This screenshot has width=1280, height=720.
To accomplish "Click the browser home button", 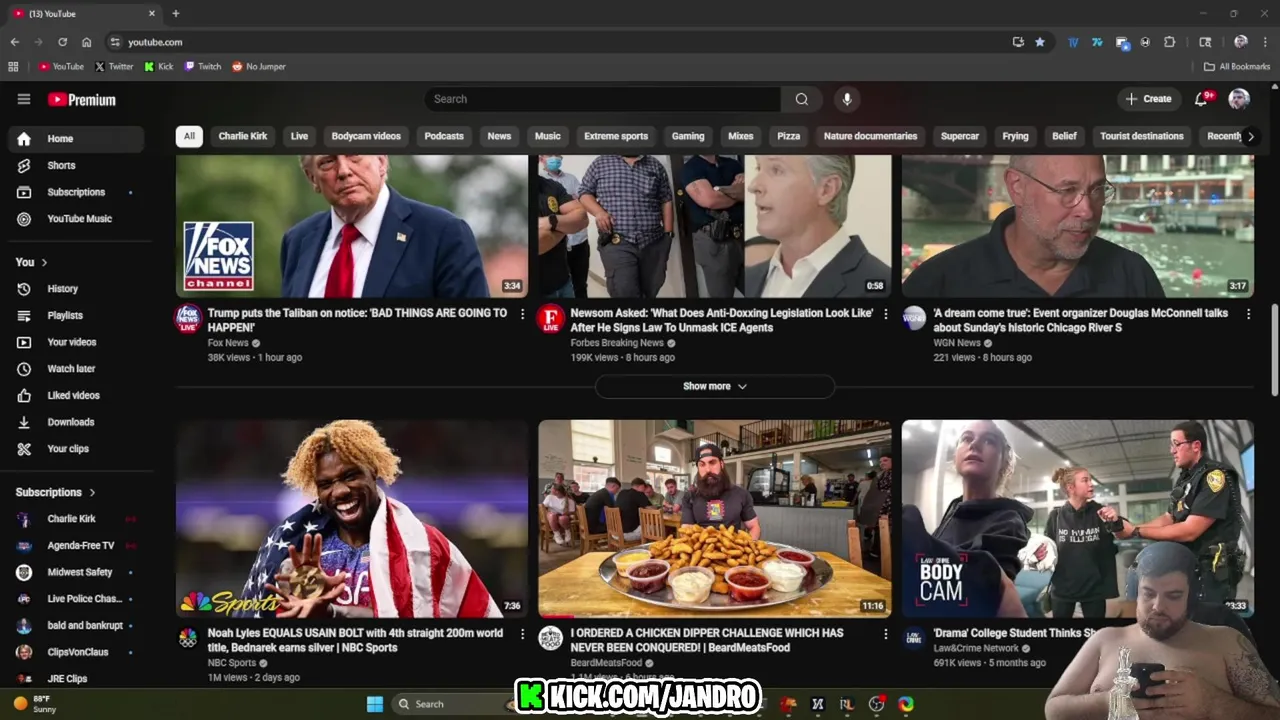I will click(x=86, y=42).
